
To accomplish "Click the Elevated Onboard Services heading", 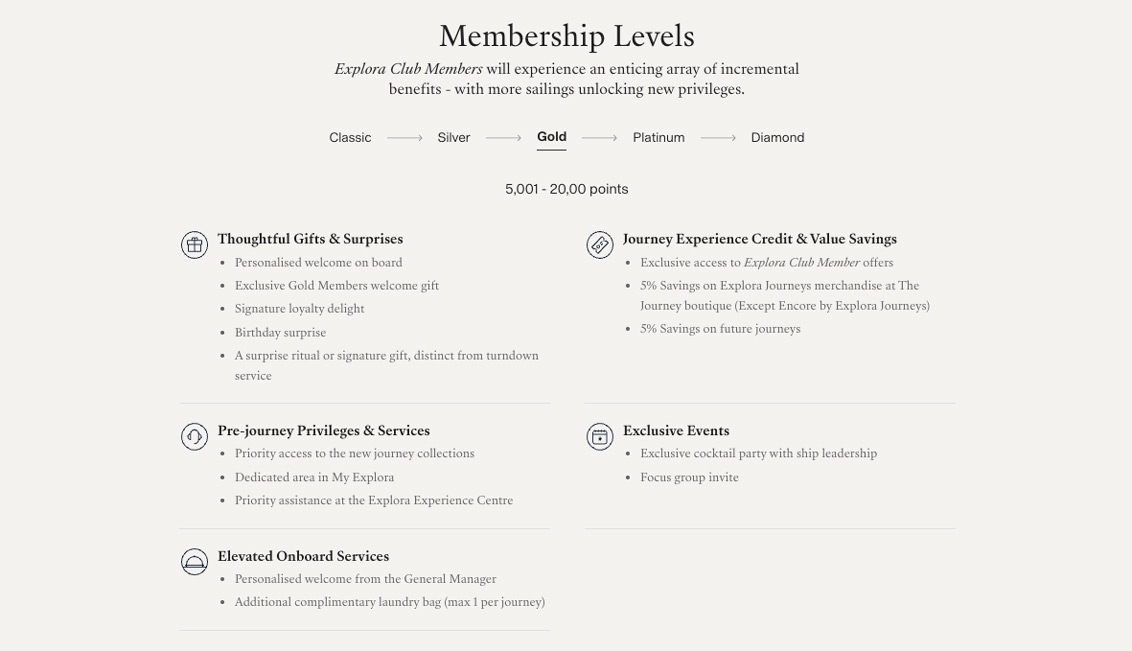I will pyautogui.click(x=303, y=556).
